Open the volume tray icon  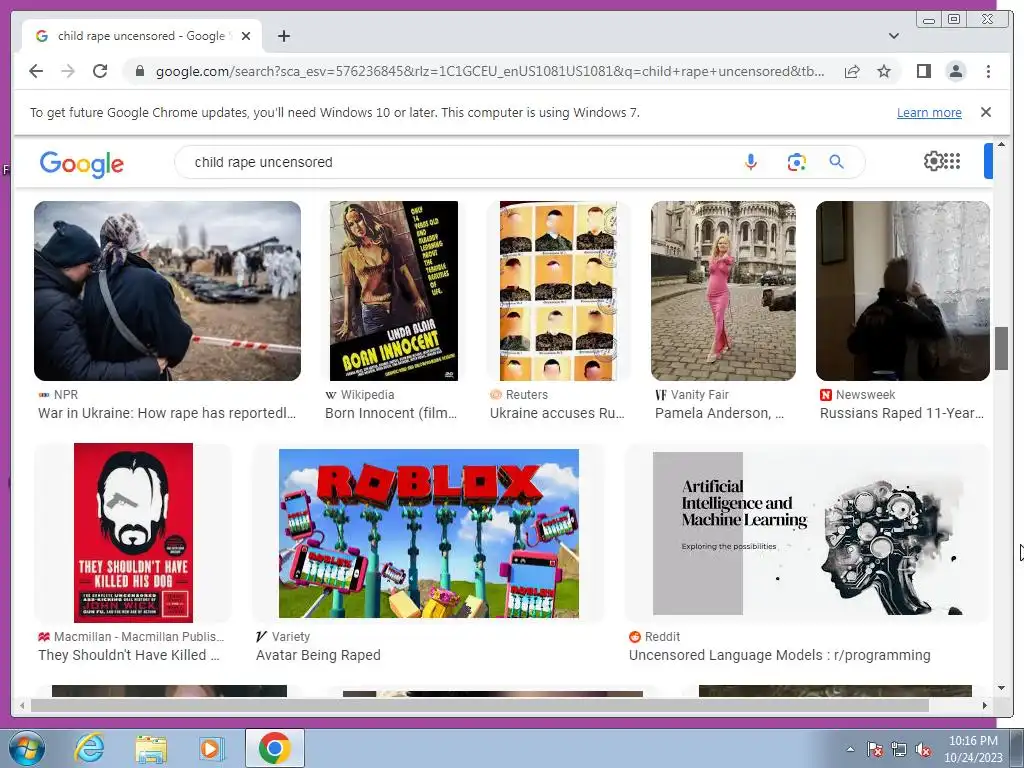(923, 750)
